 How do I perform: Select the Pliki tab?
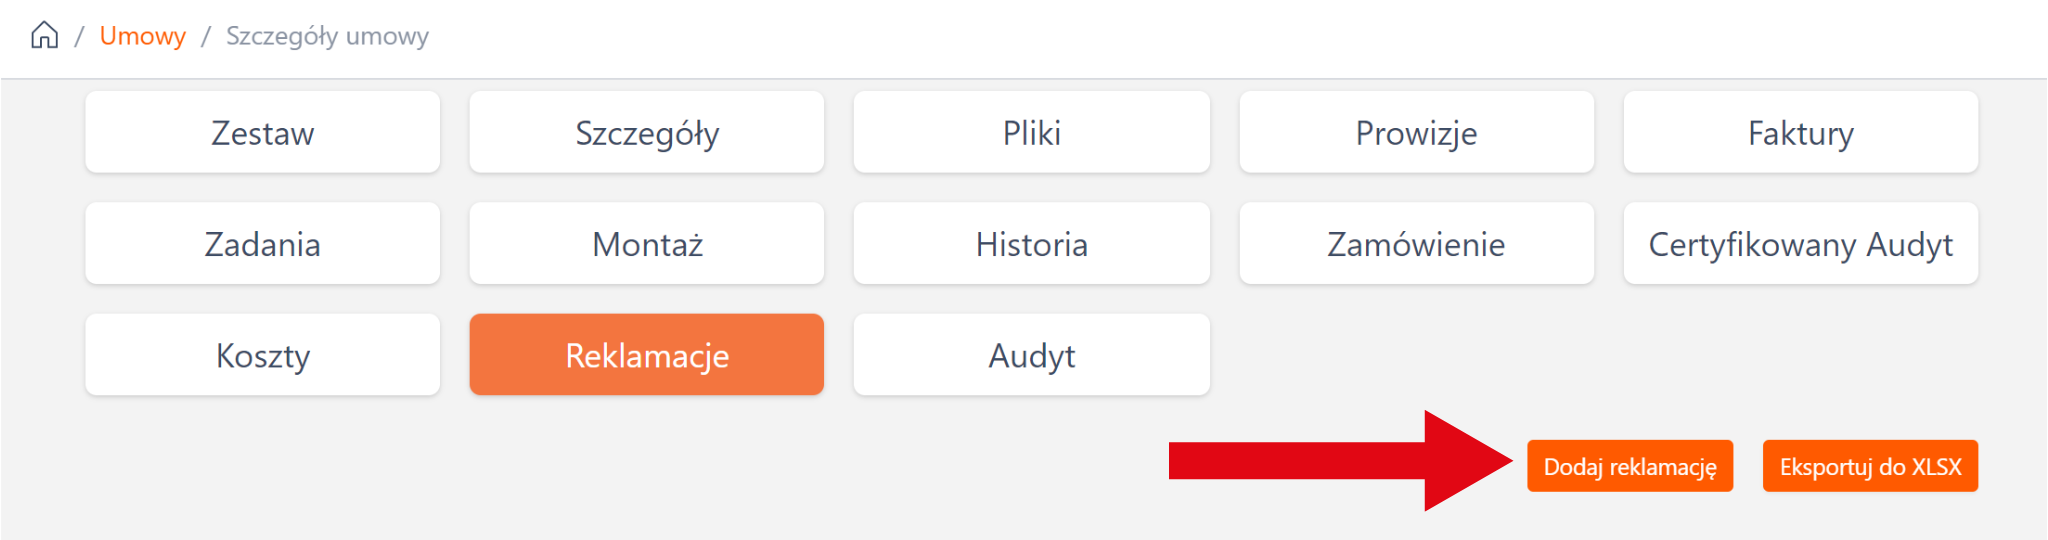[x=1031, y=133]
